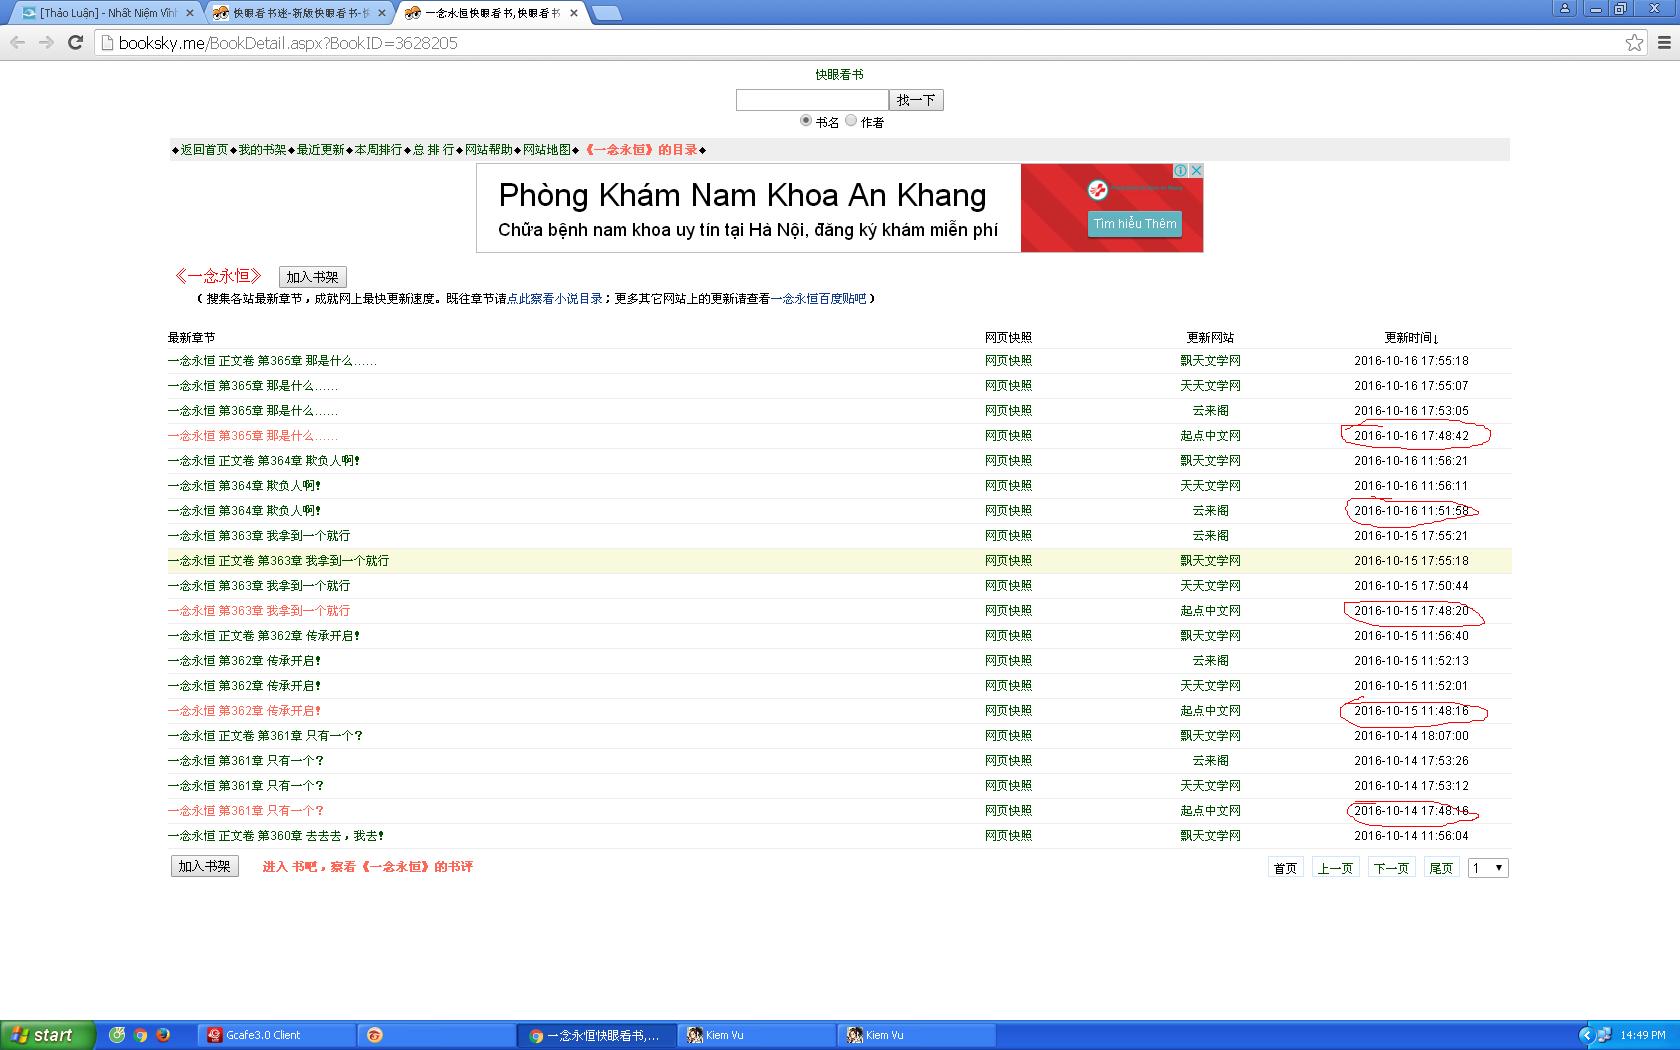The height and width of the screenshot is (1050, 1680).
Task: Open the Chrome hamburger menu
Action: tap(1665, 42)
